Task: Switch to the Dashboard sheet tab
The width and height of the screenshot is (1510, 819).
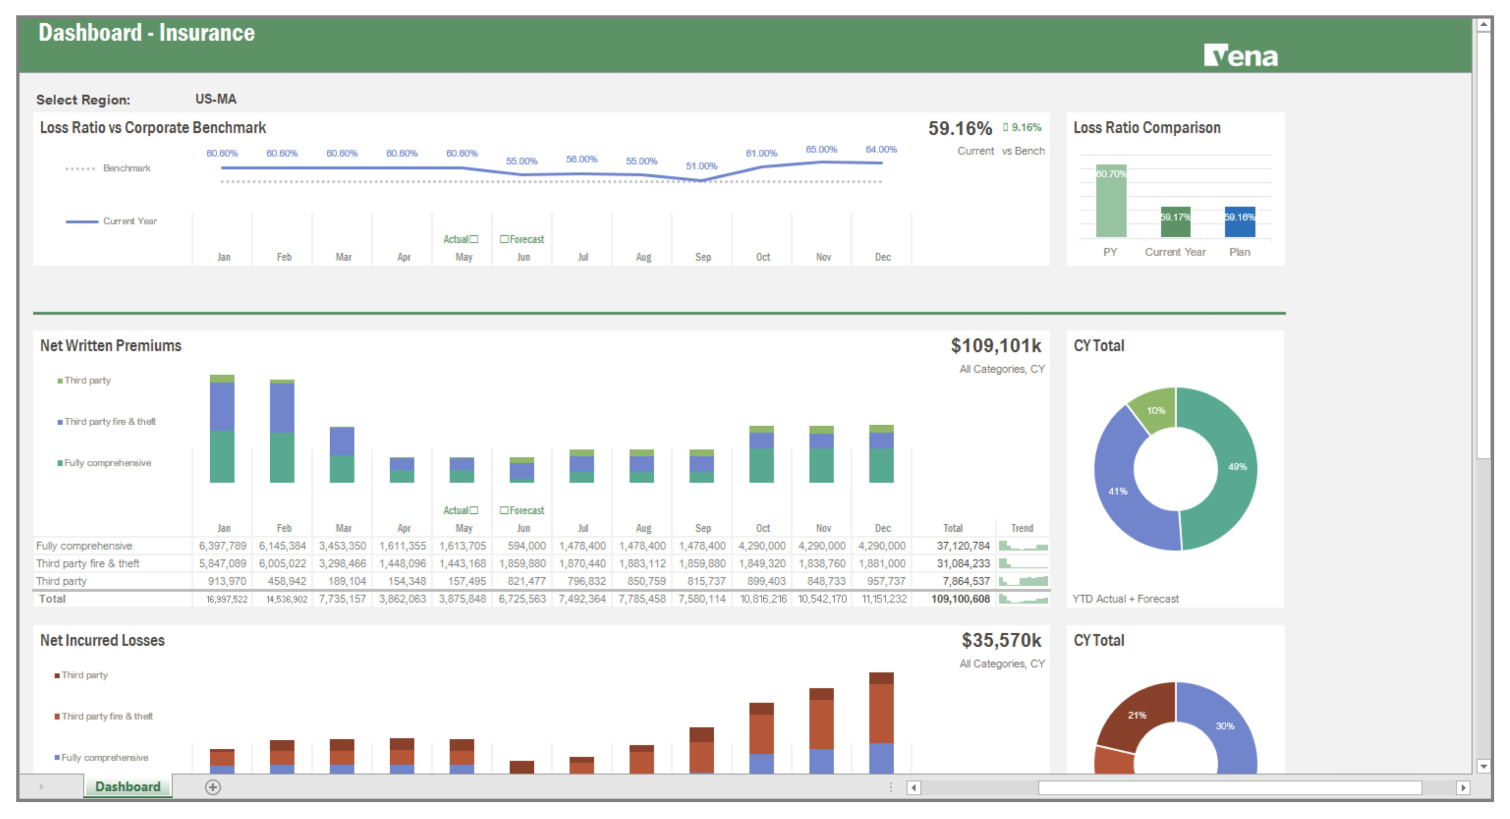Action: [126, 787]
